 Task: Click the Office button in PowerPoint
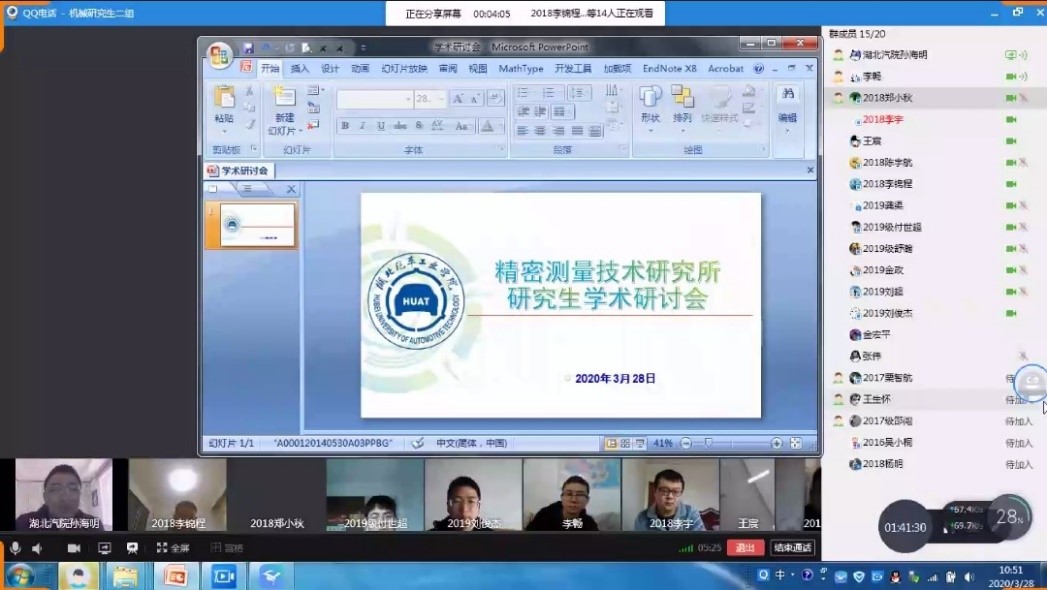pos(219,55)
